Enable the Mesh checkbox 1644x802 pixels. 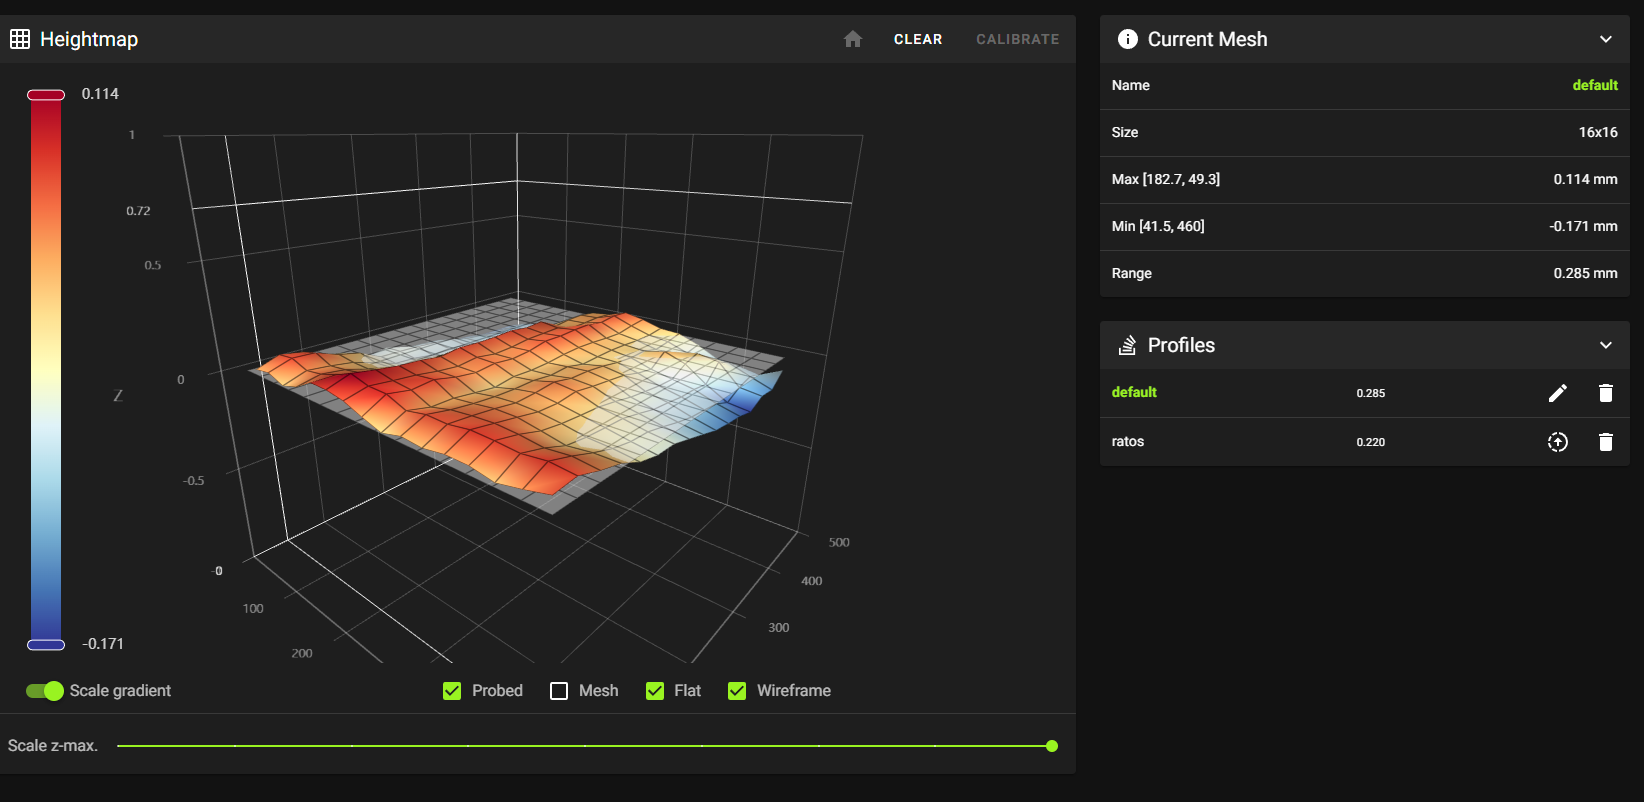click(559, 691)
